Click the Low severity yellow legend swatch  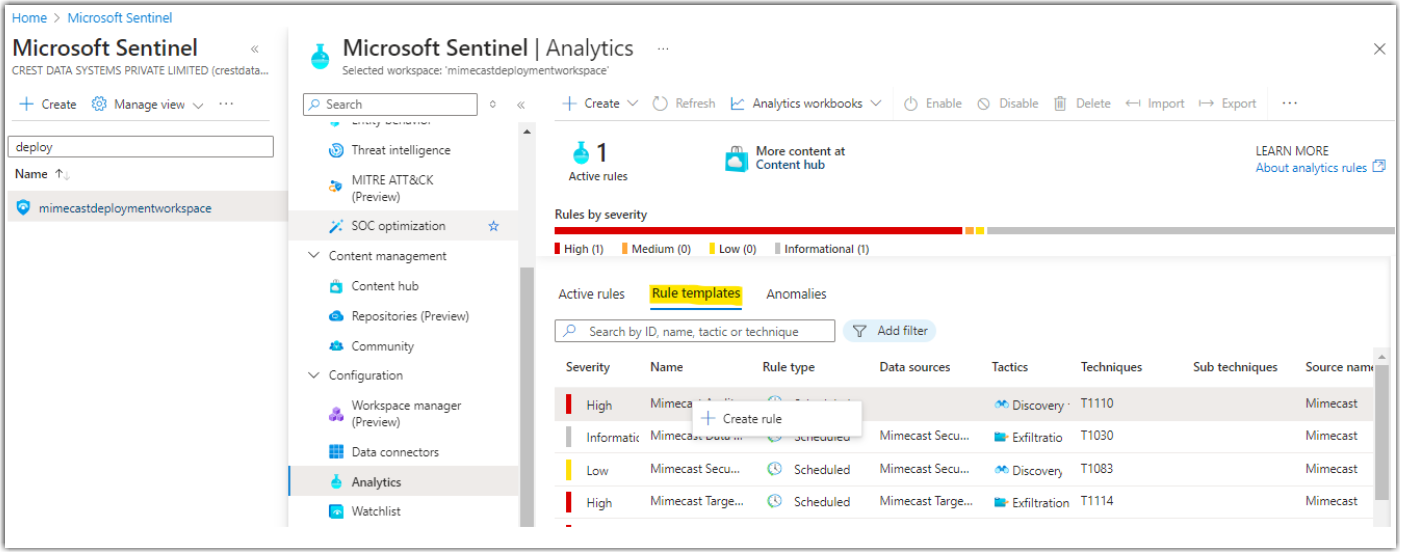[713, 249]
